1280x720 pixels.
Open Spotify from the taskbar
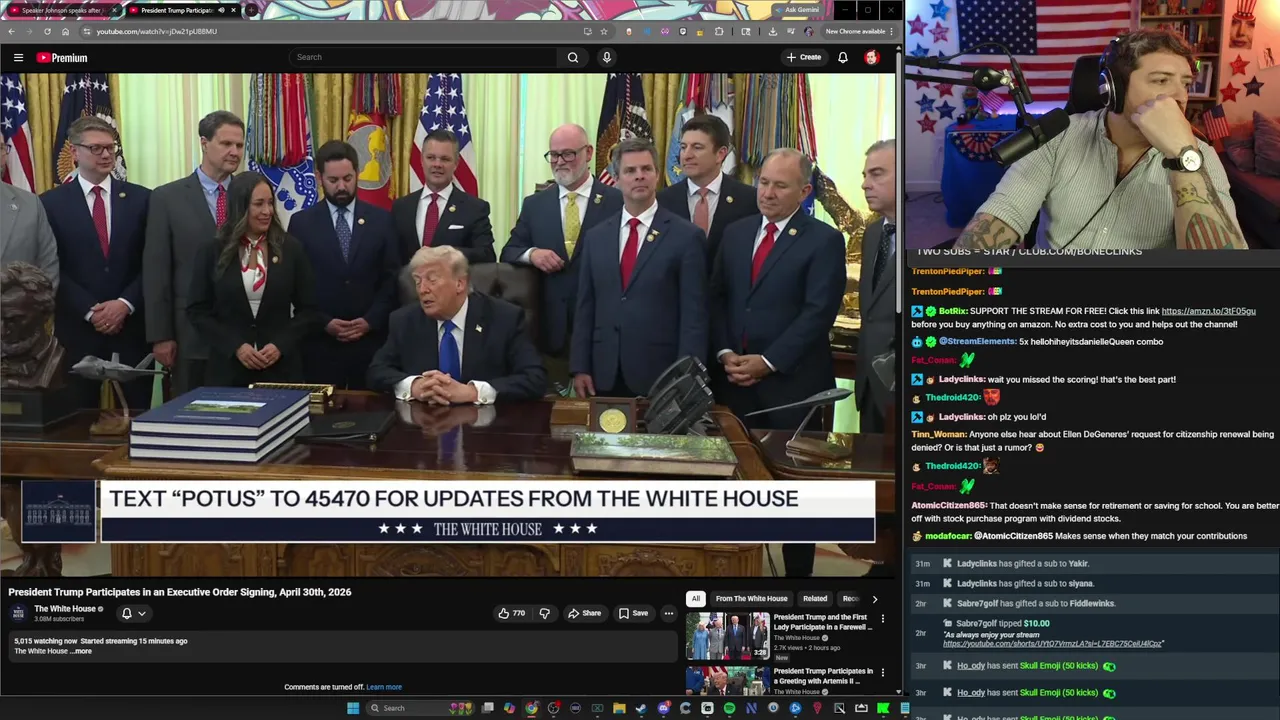coord(729,708)
